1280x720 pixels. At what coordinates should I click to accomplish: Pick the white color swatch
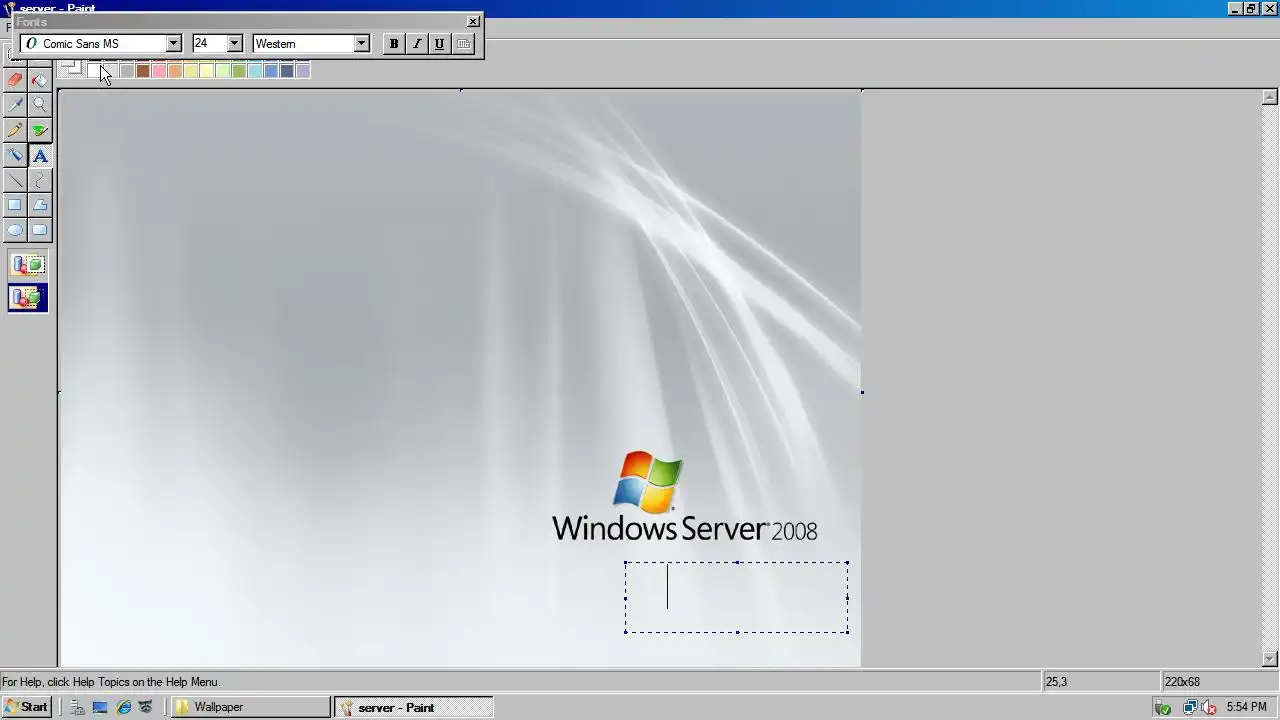coord(94,70)
